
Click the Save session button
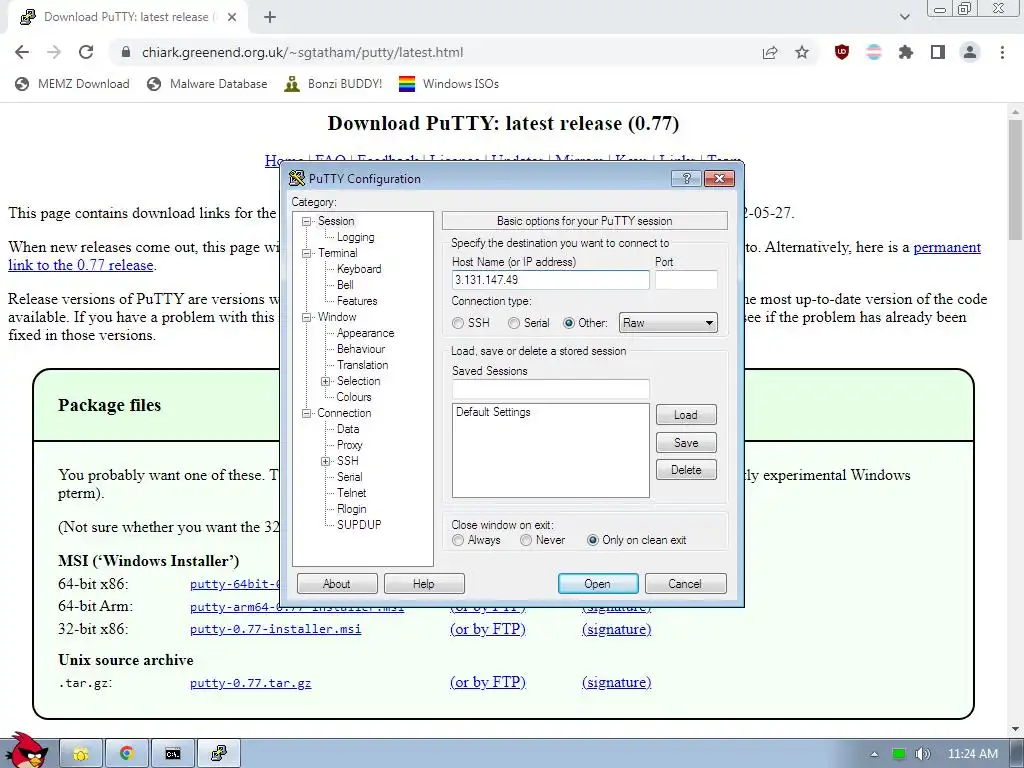coord(686,443)
